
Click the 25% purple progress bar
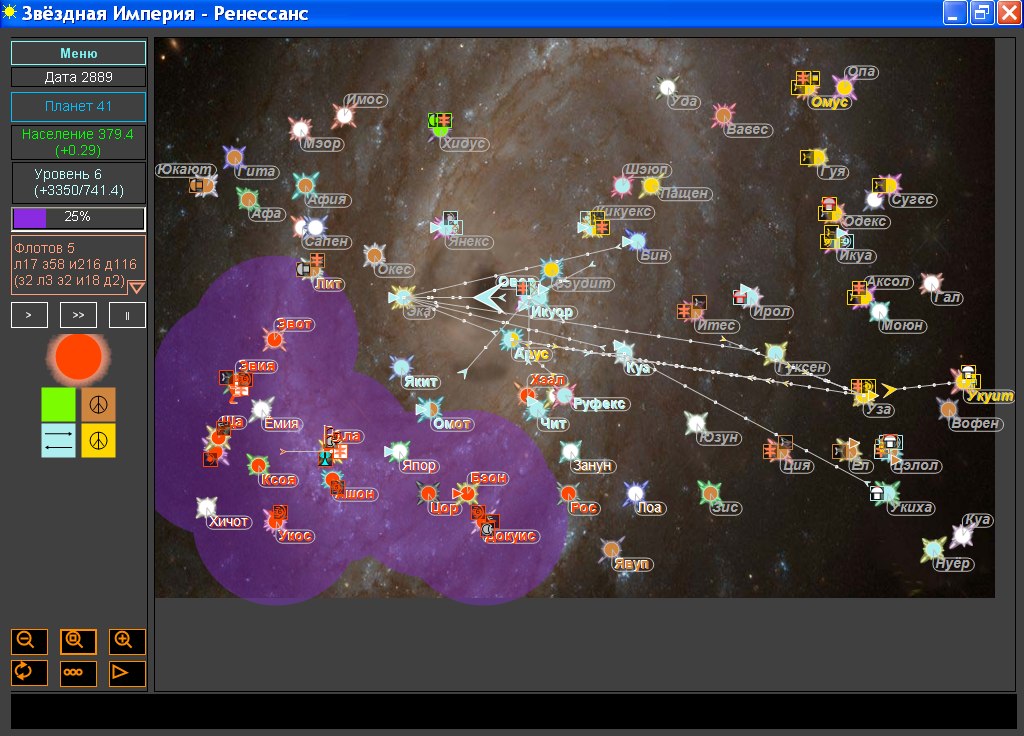78,217
